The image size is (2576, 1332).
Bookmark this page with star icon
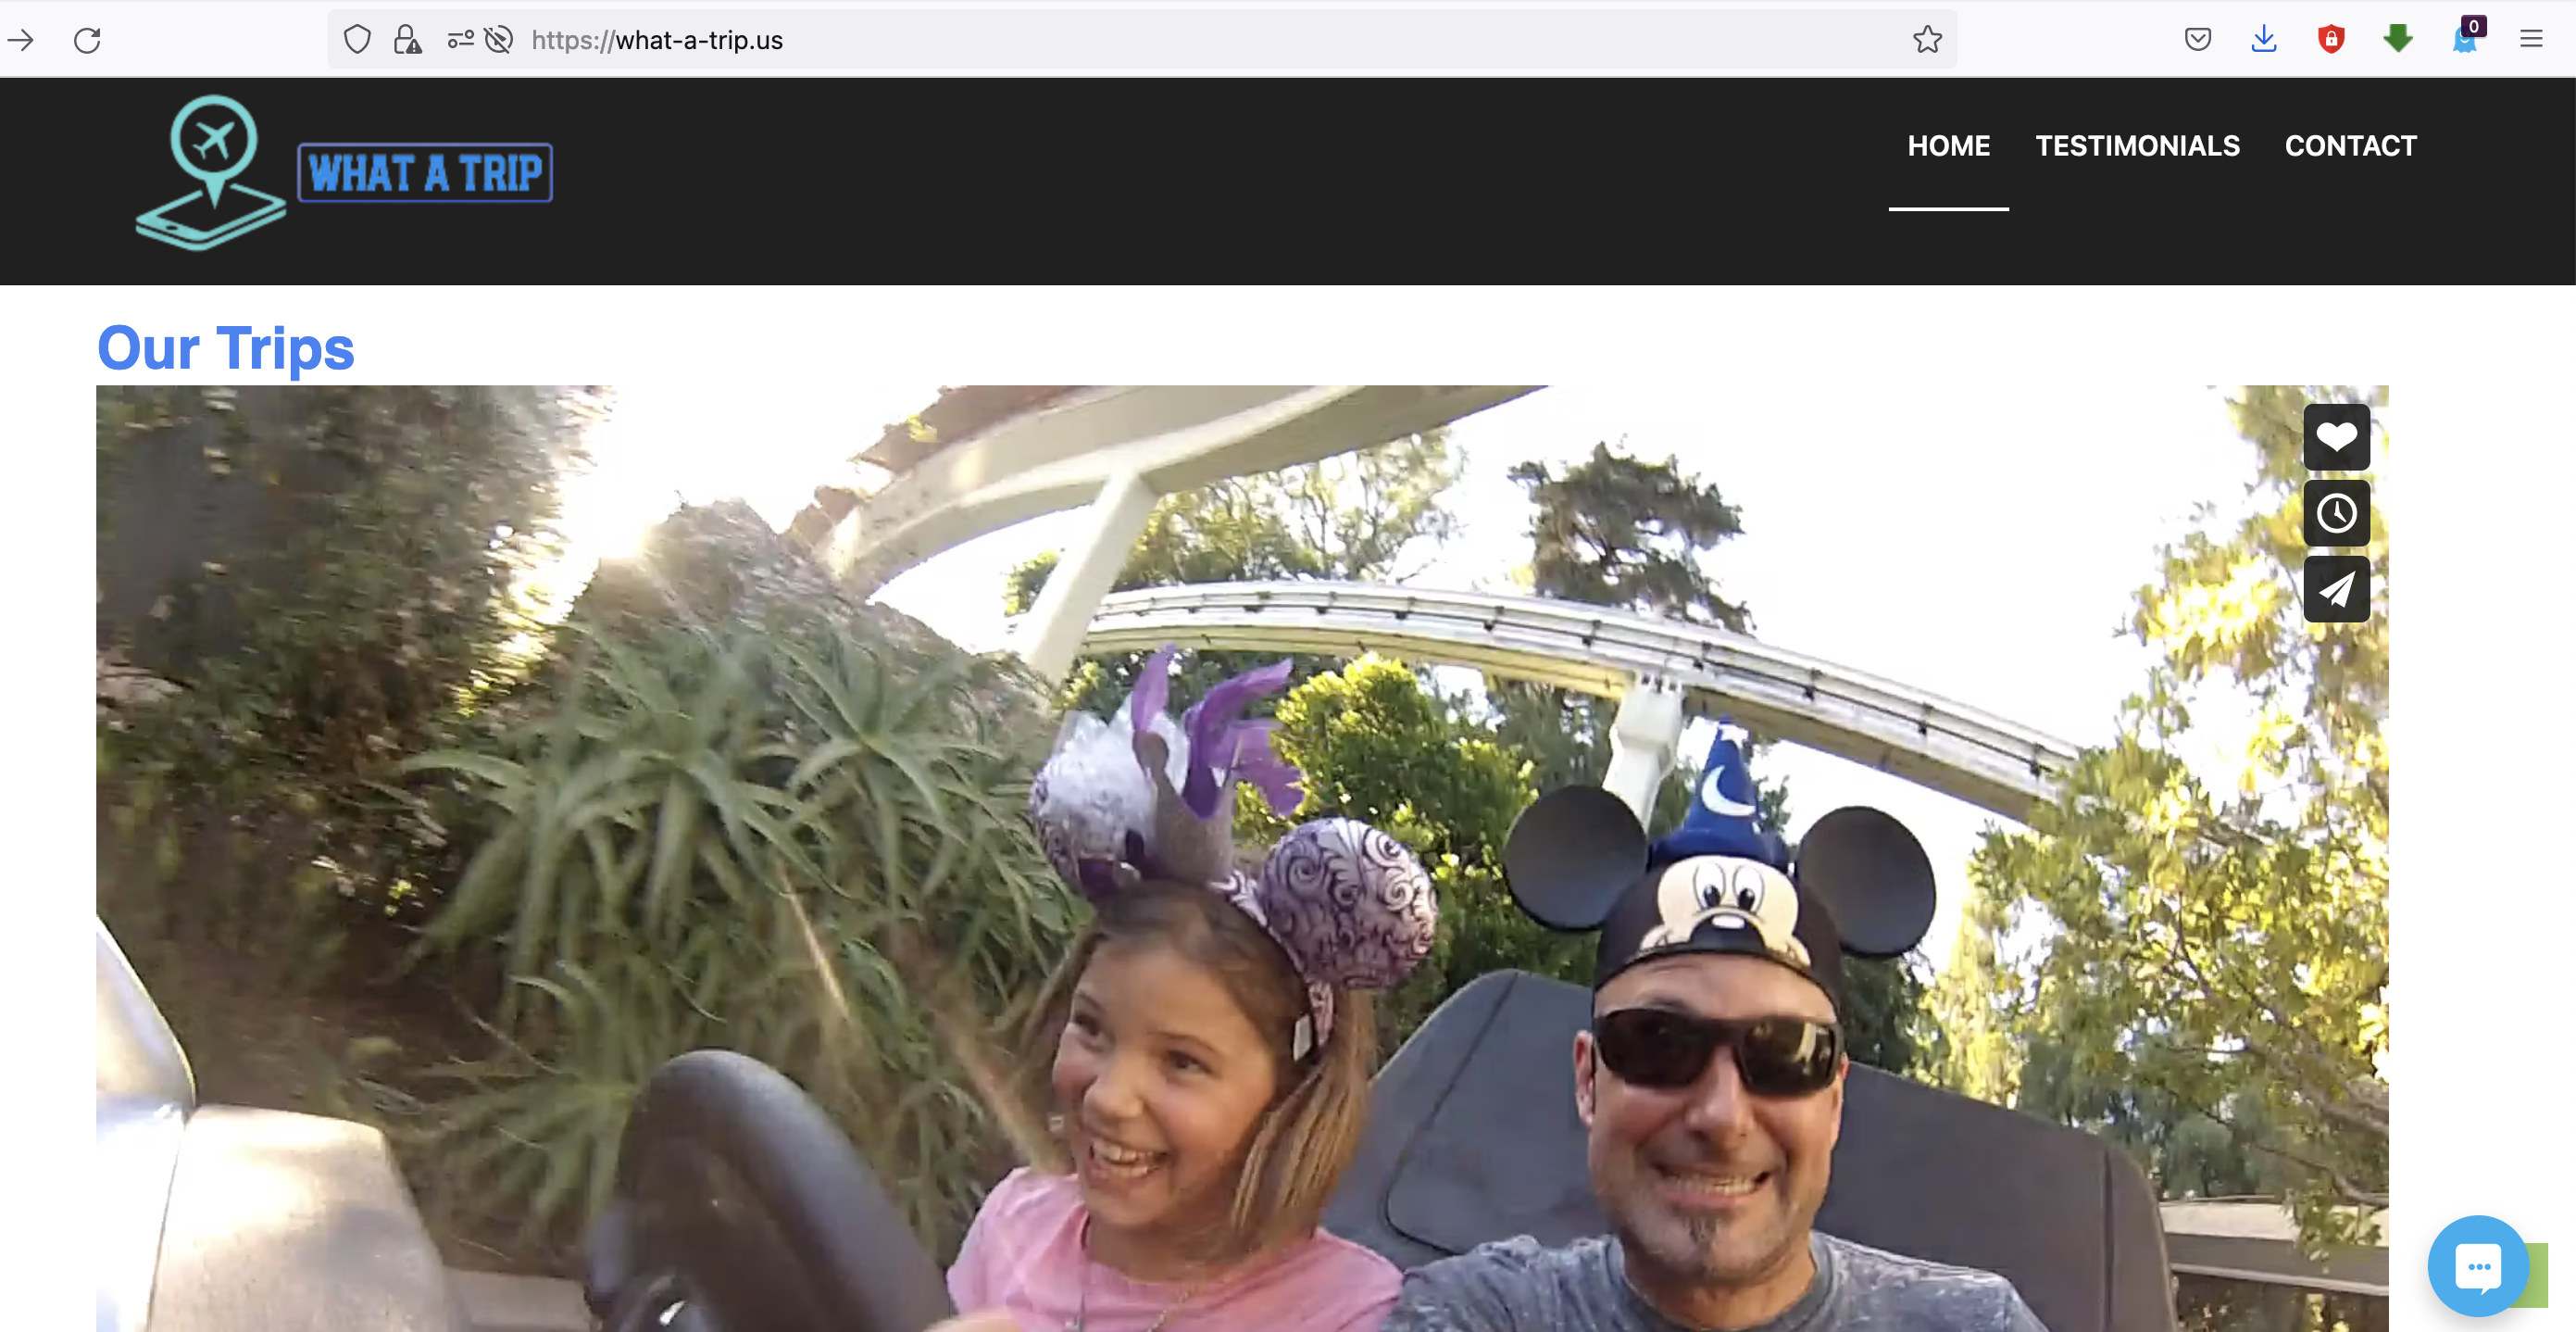pos(1927,40)
